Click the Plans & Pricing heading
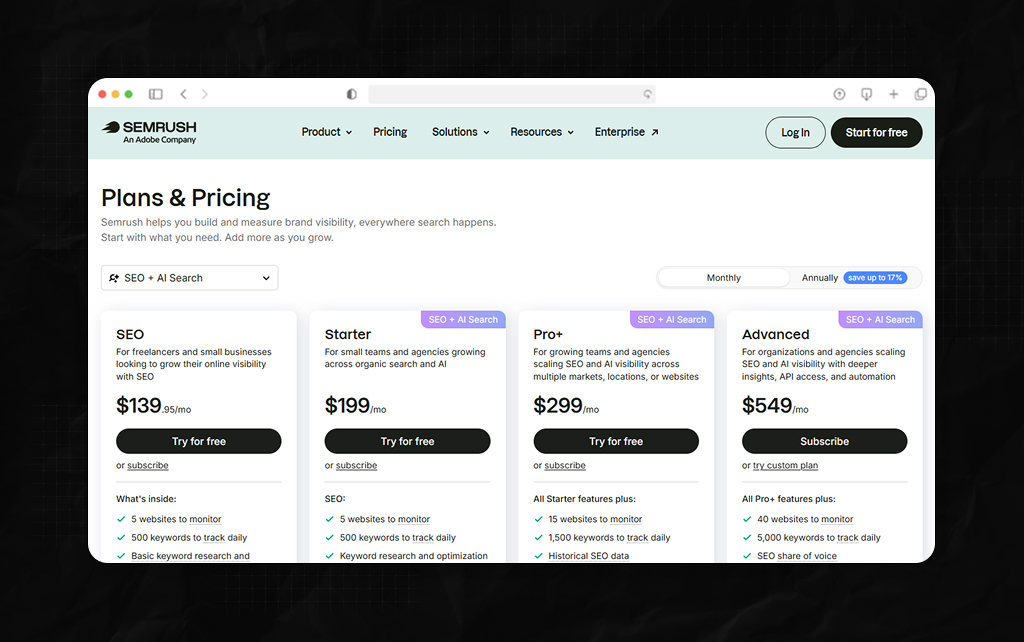The height and width of the screenshot is (642, 1024). click(x=185, y=198)
